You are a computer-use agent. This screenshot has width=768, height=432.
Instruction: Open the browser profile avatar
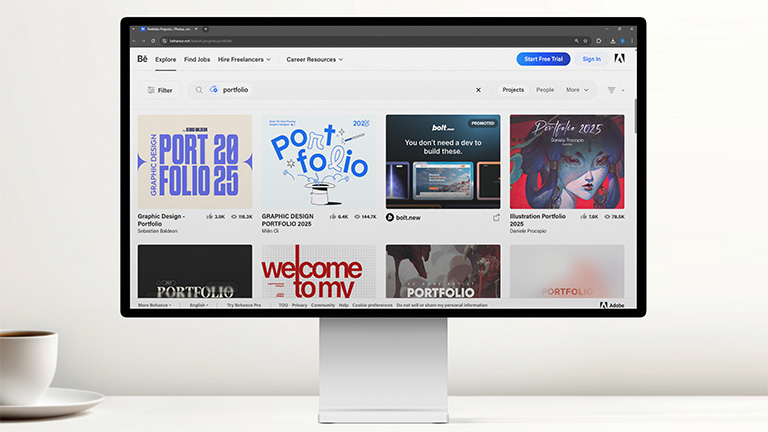point(623,41)
